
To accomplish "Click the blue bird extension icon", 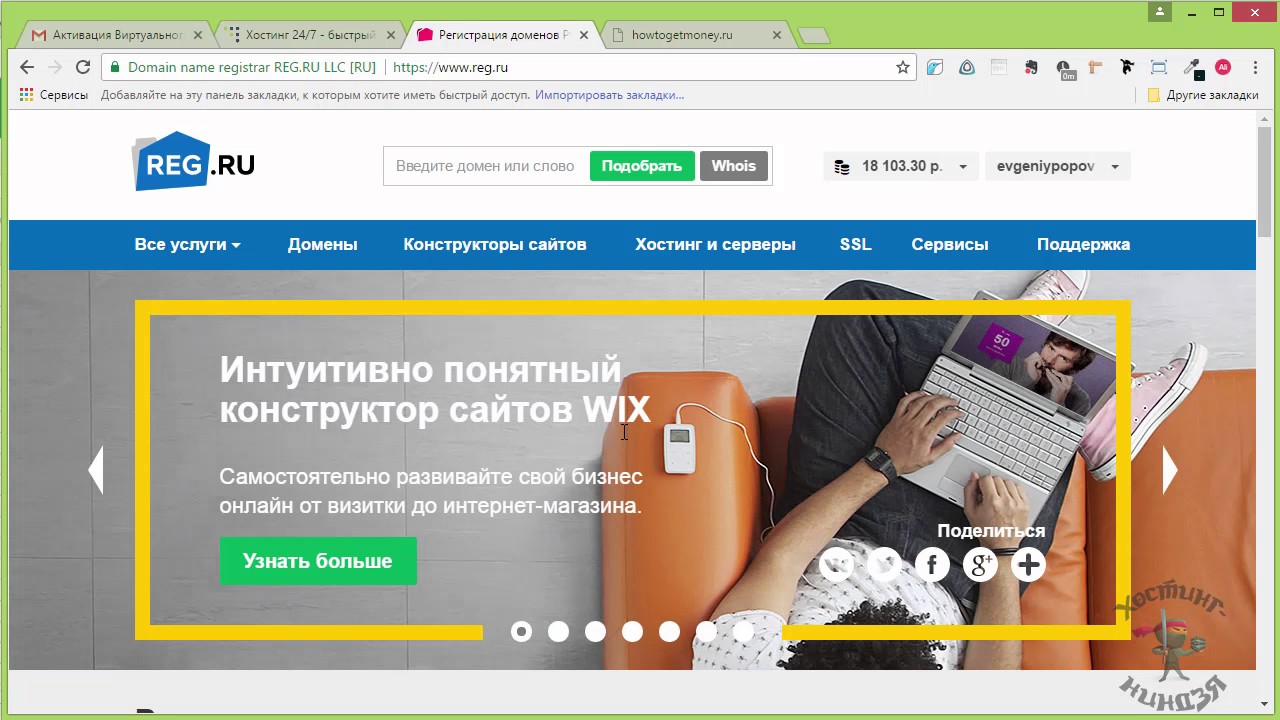I will 935,67.
